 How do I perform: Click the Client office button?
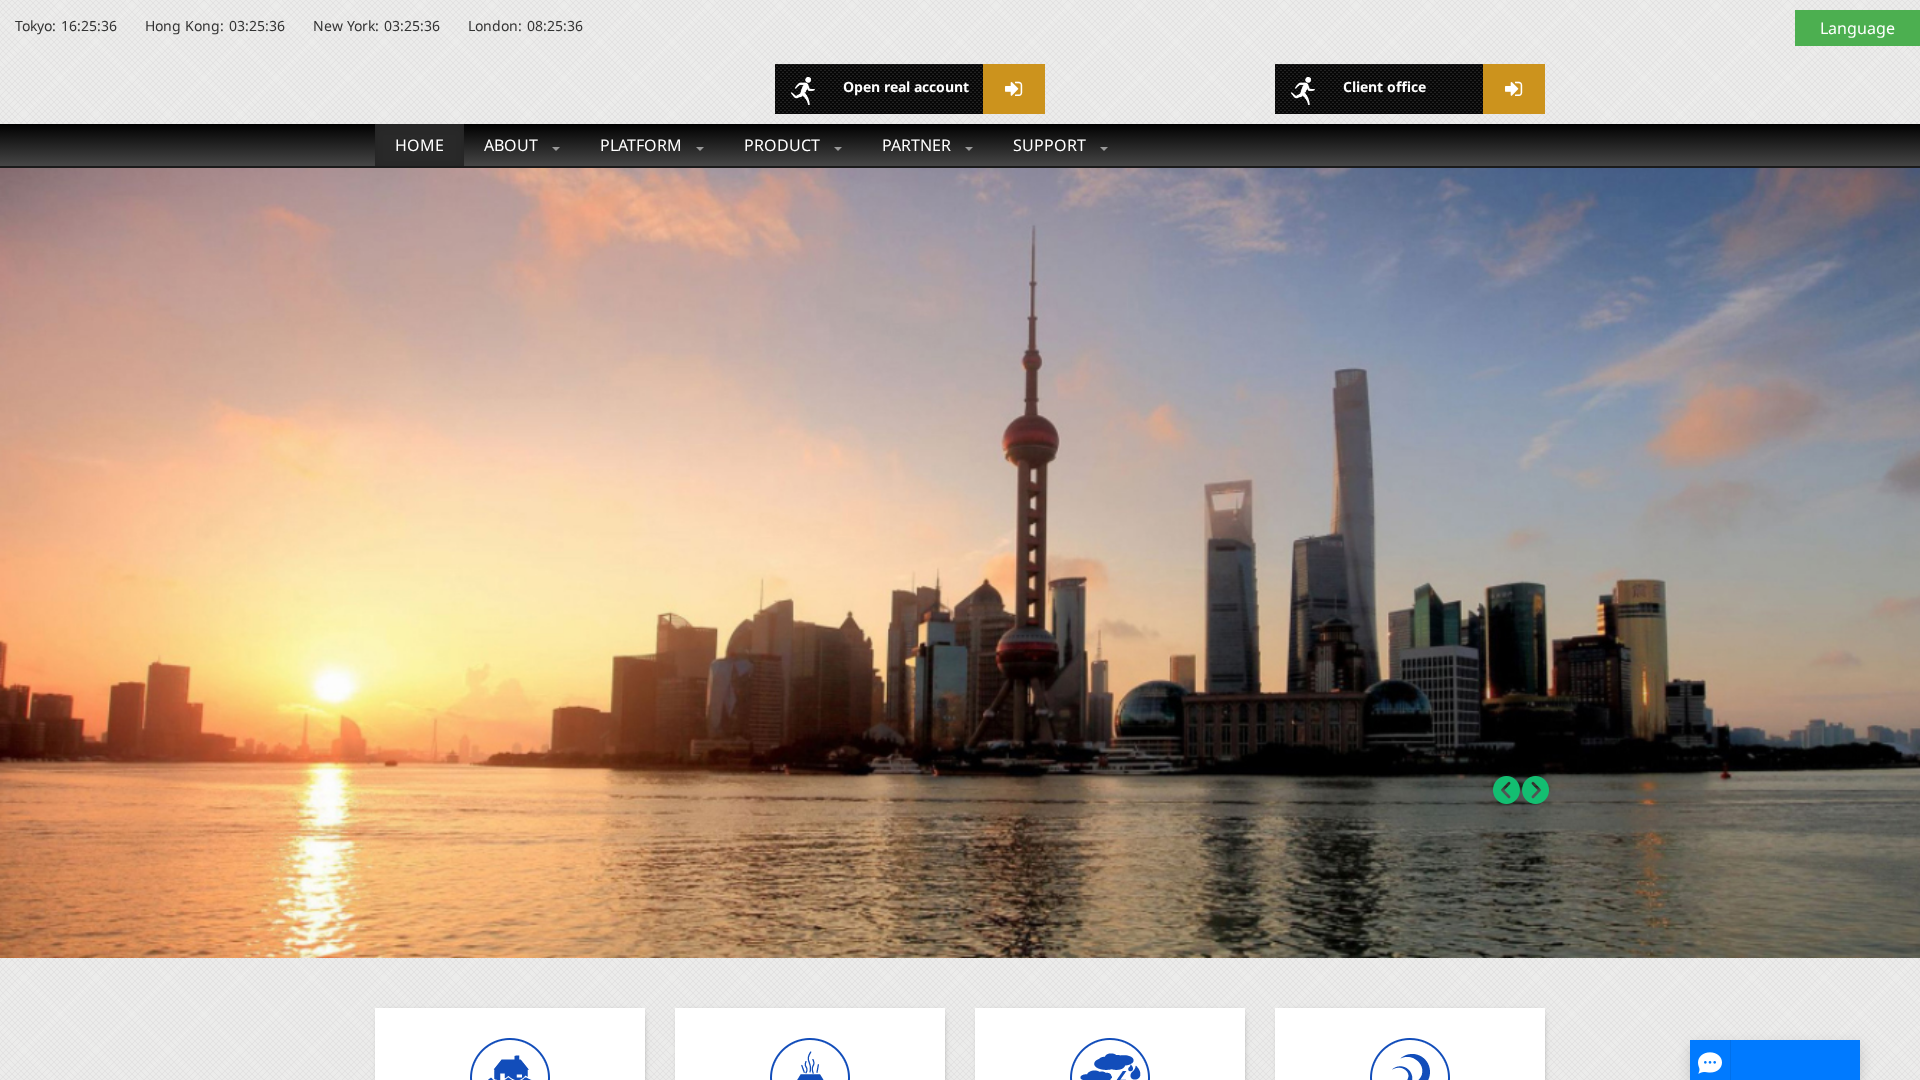pyautogui.click(x=1383, y=88)
